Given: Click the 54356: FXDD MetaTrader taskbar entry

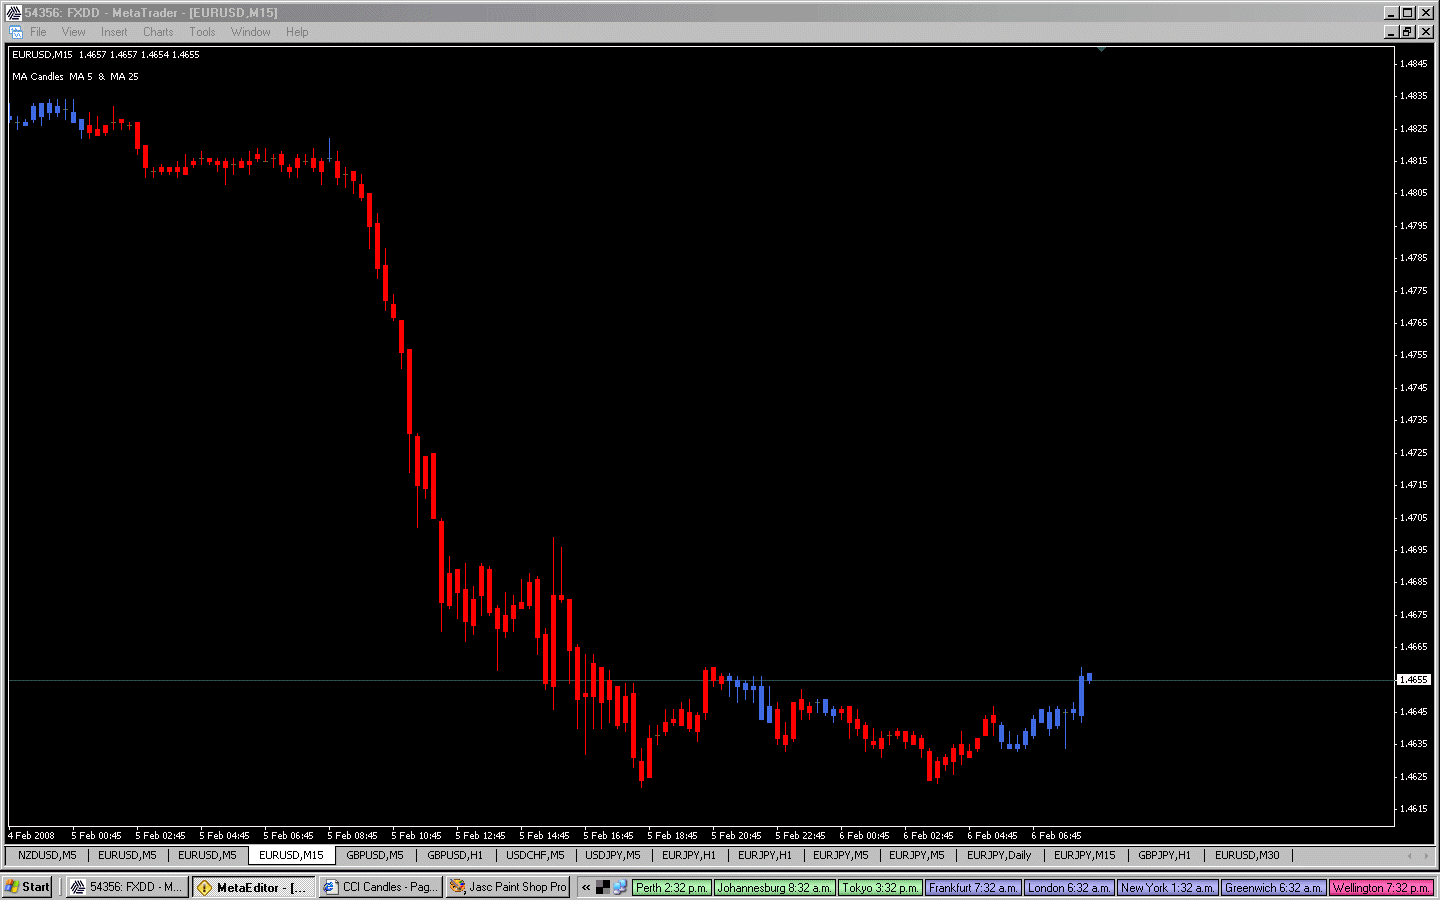Looking at the screenshot, I should (126, 886).
